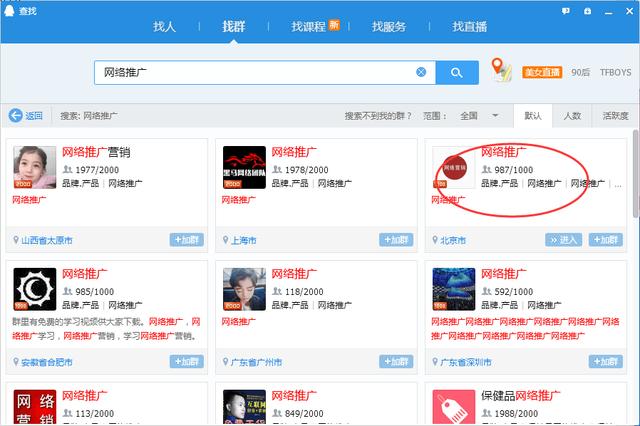Viewport: 640px width, 426px height.
Task: Join the 广东省深圳市 group with +加群
Action: tap(606, 362)
